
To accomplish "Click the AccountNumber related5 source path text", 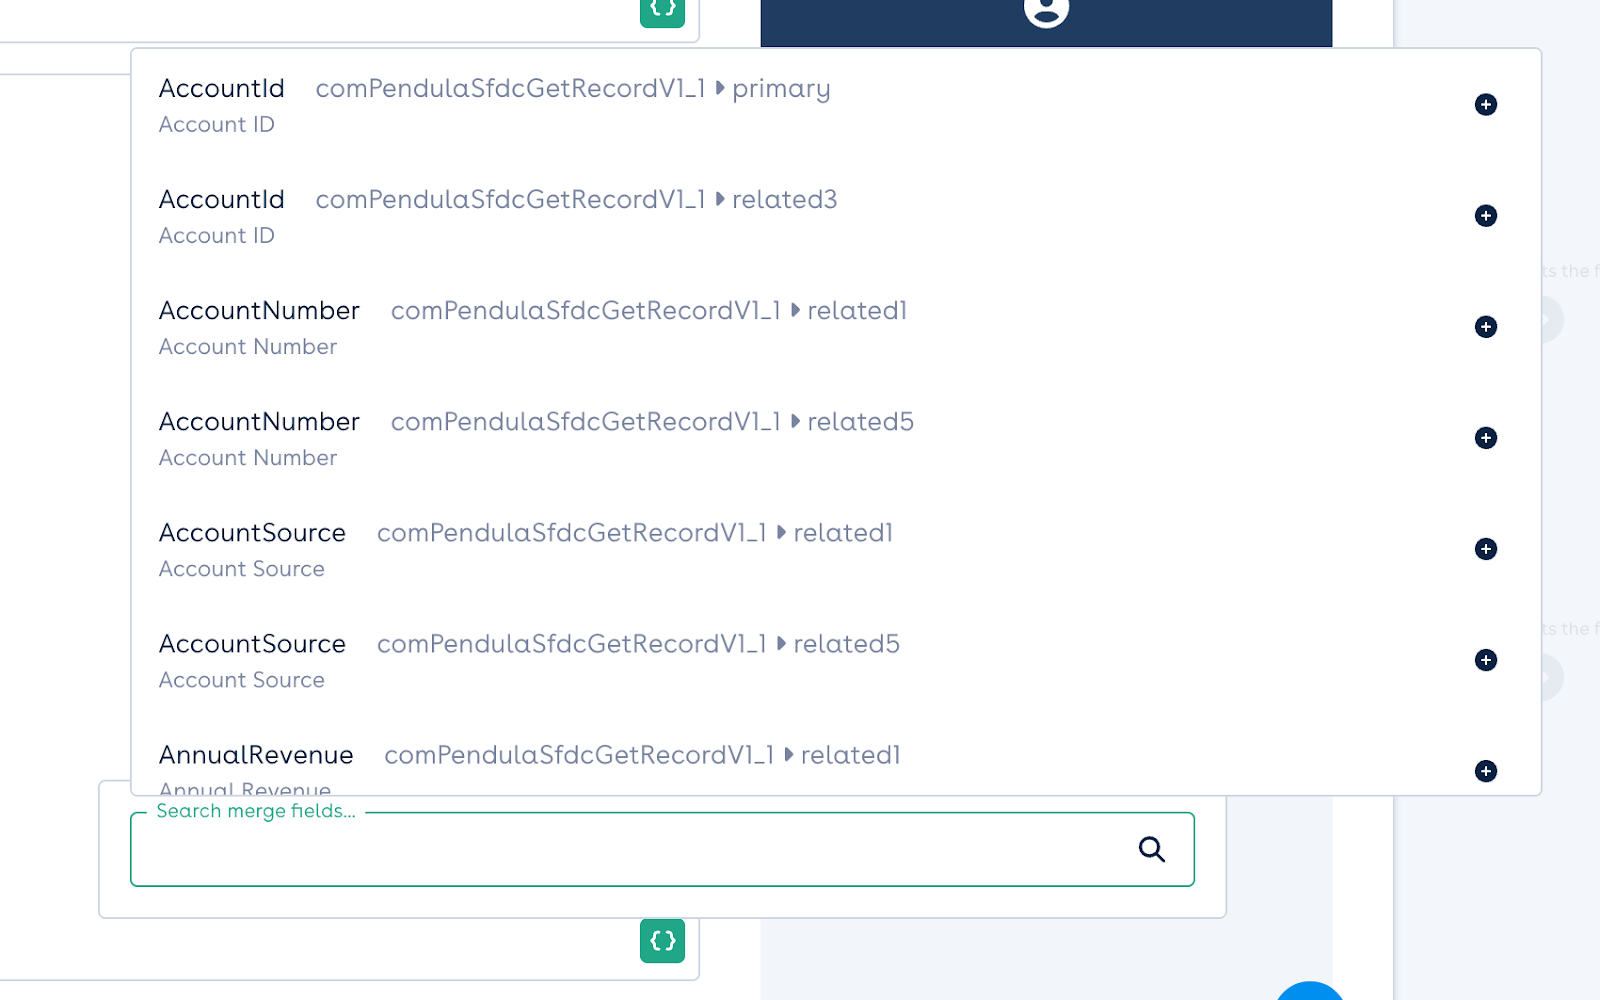I will [651, 422].
